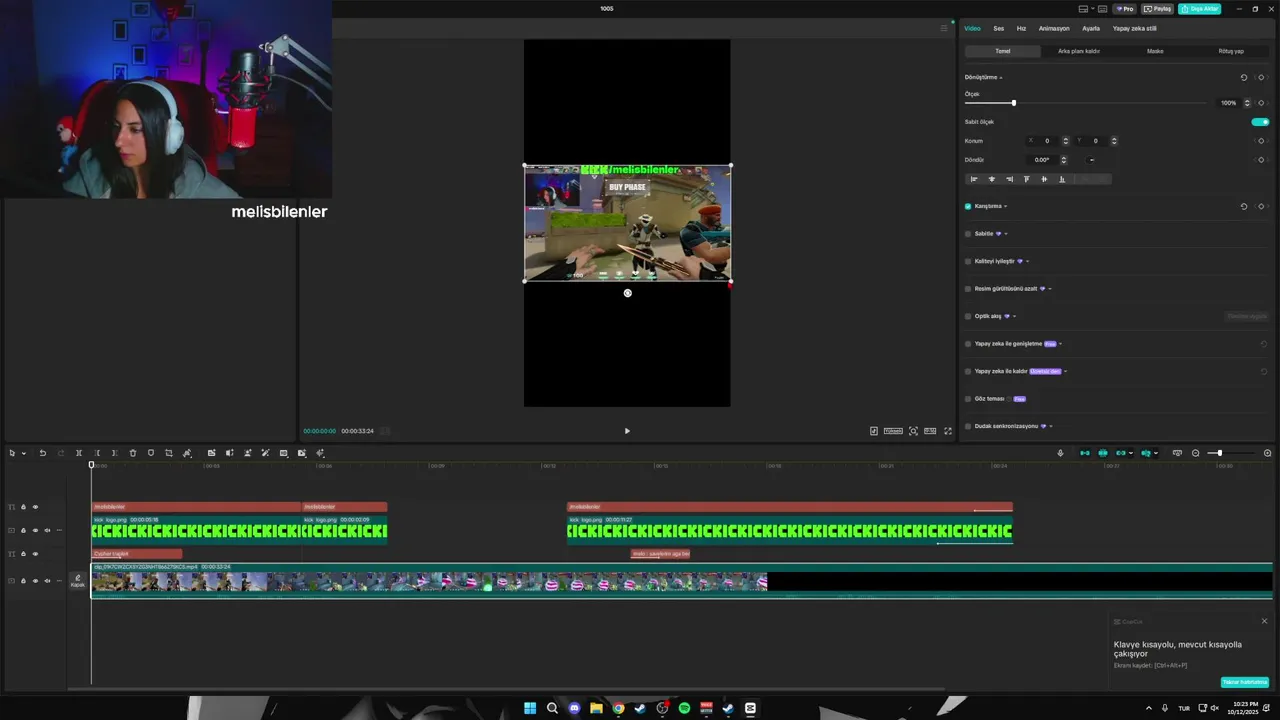Click the zoom out timeline magnifier
The width and height of the screenshot is (1280, 720).
pos(1195,453)
